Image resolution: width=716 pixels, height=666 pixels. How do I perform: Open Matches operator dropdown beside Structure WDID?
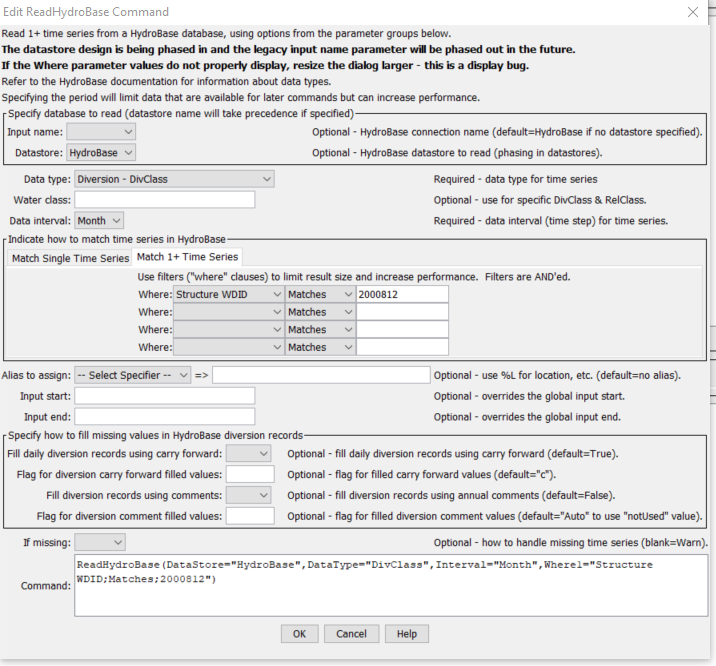point(320,294)
